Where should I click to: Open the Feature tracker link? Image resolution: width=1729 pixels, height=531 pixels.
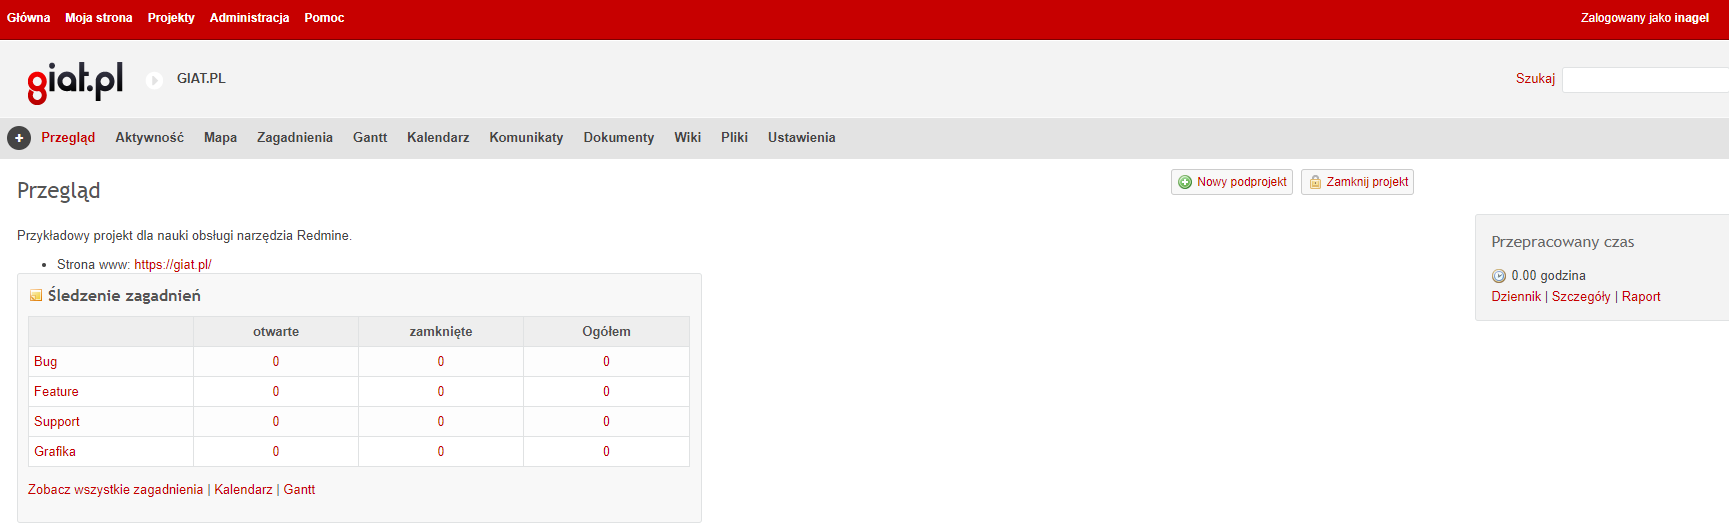[56, 392]
